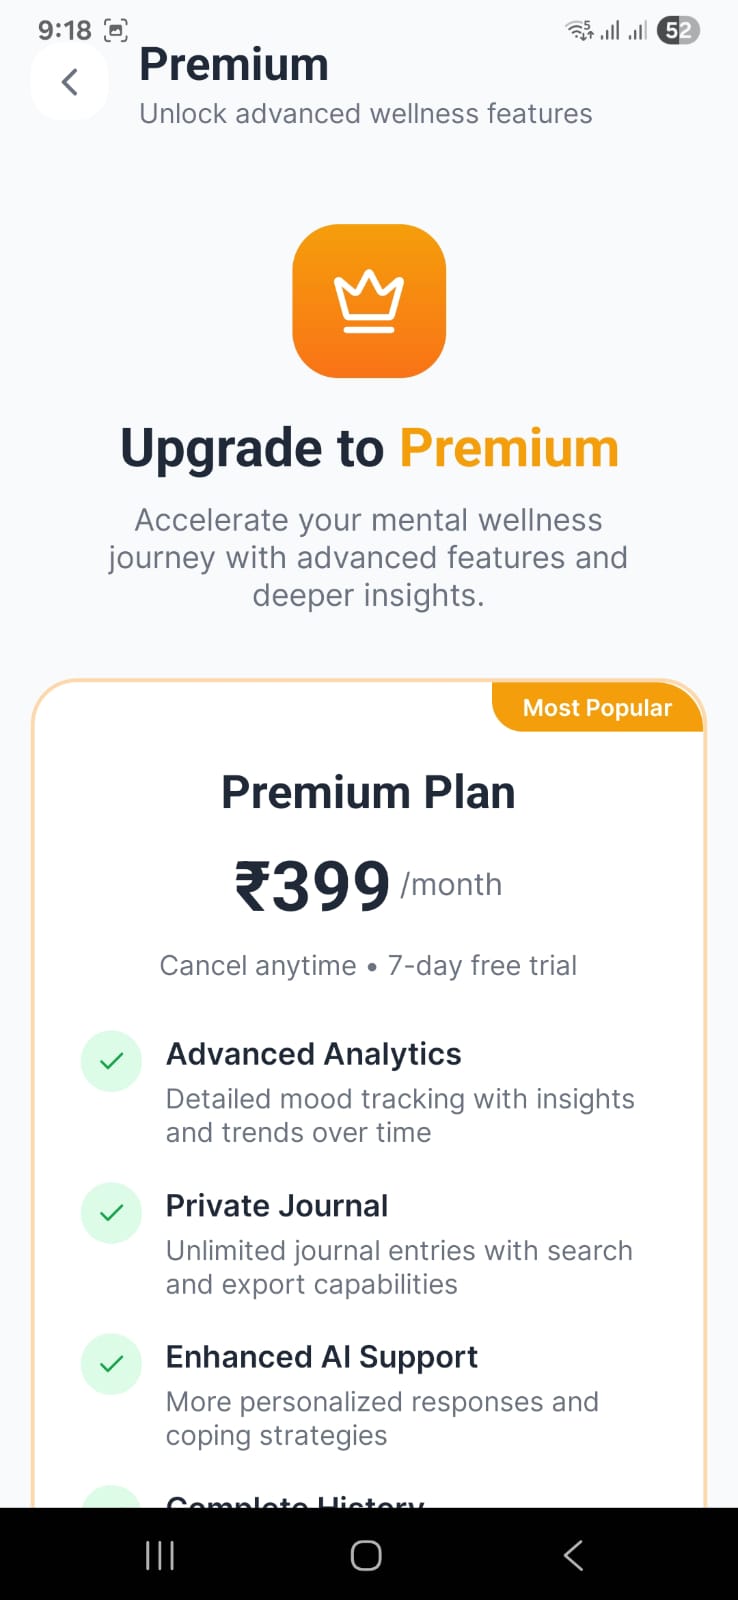This screenshot has height=1600, width=738.
Task: Tap the Most Popular badge
Action: [597, 707]
